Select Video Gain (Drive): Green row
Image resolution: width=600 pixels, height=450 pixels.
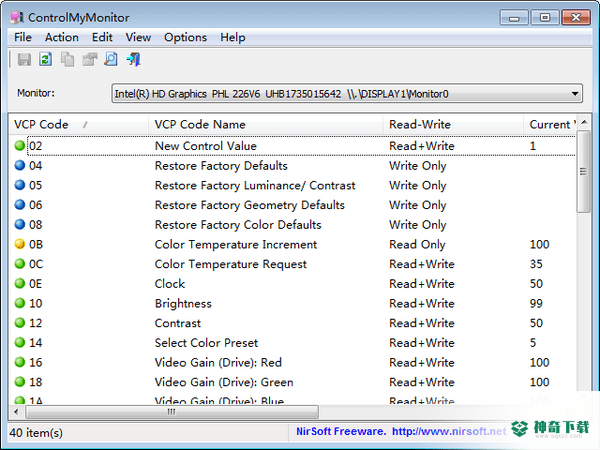pyautogui.click(x=293, y=382)
